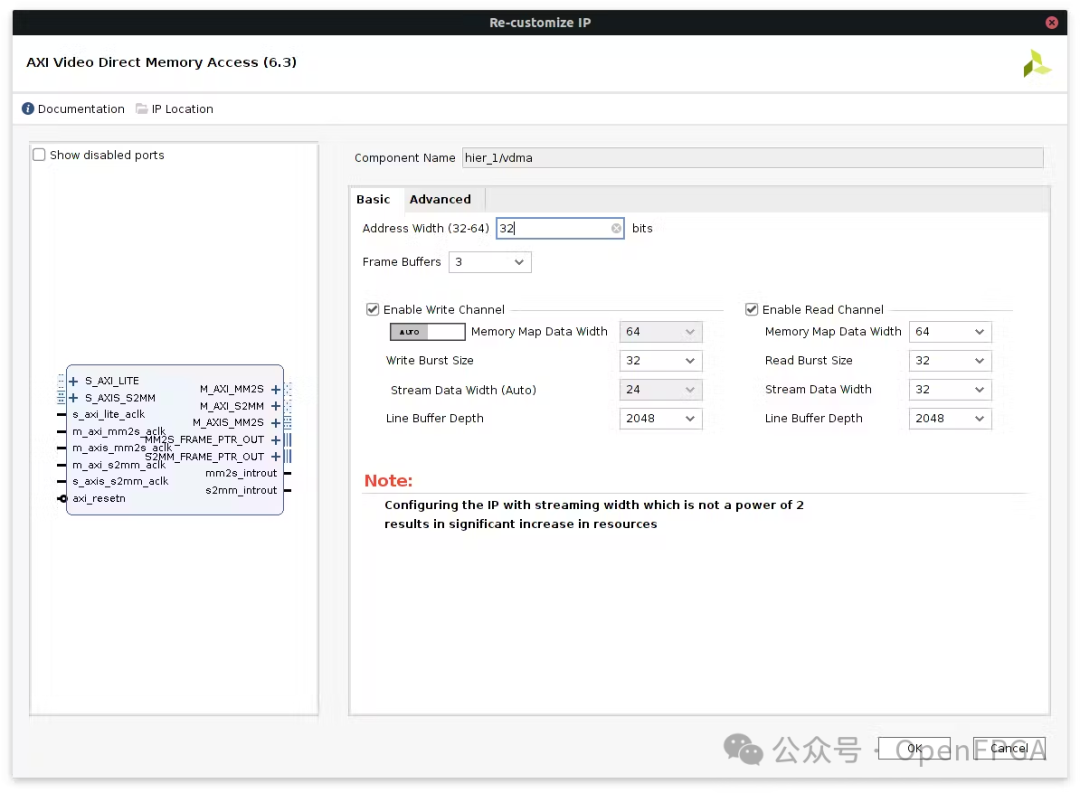Click the Xilinx logo icon
Image resolution: width=1080 pixels, height=793 pixels.
coord(1036,64)
